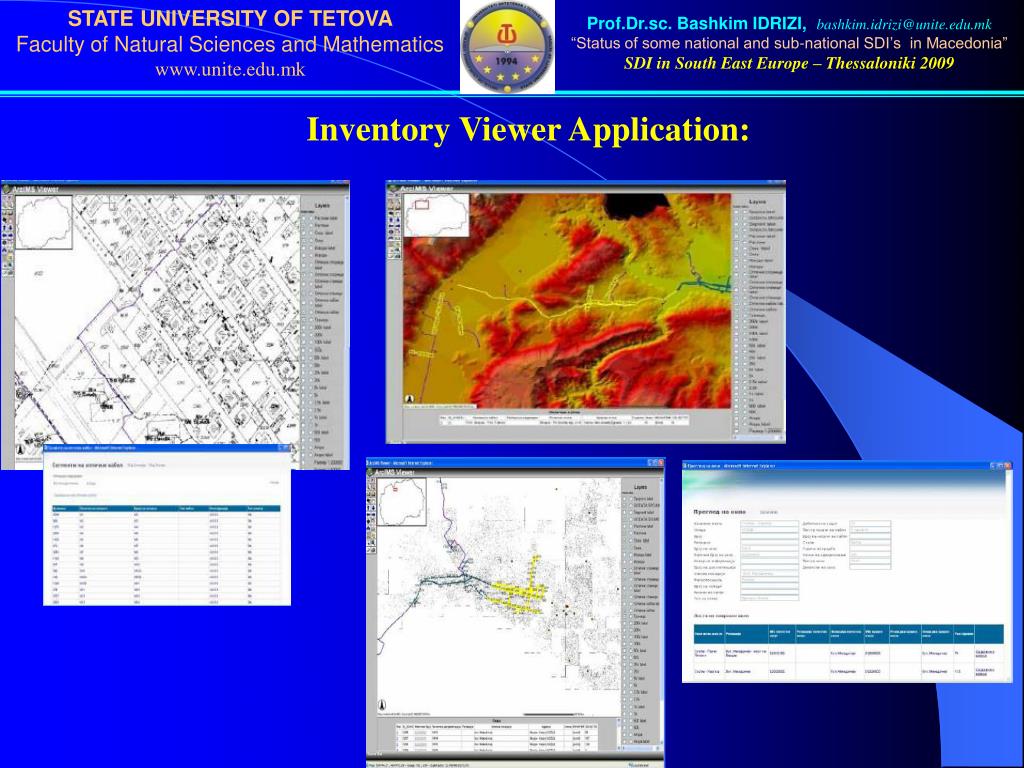Toggle 100k layer visibility checkbox in the terrain viewer

(x=737, y=340)
